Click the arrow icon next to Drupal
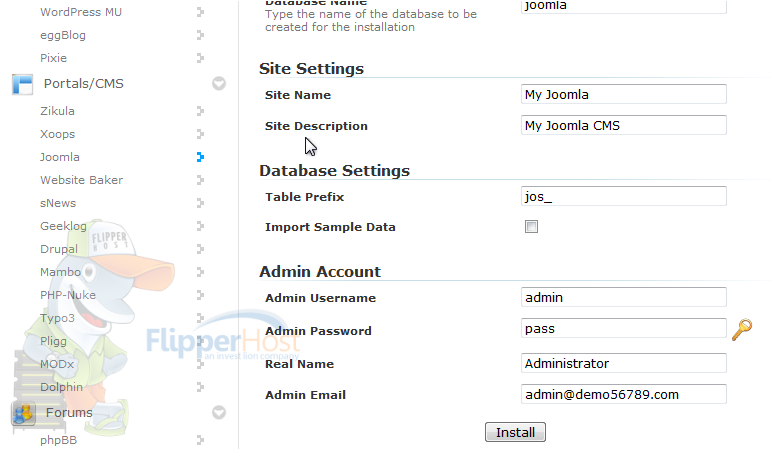Image resolution: width=776 pixels, height=450 pixels. pos(200,249)
